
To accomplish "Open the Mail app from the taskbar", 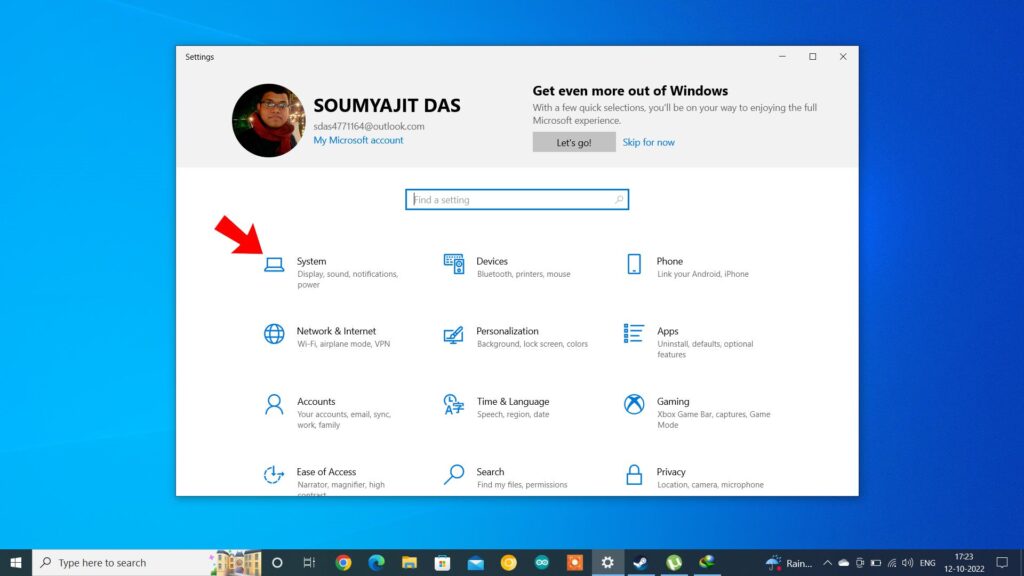I will [x=475, y=562].
